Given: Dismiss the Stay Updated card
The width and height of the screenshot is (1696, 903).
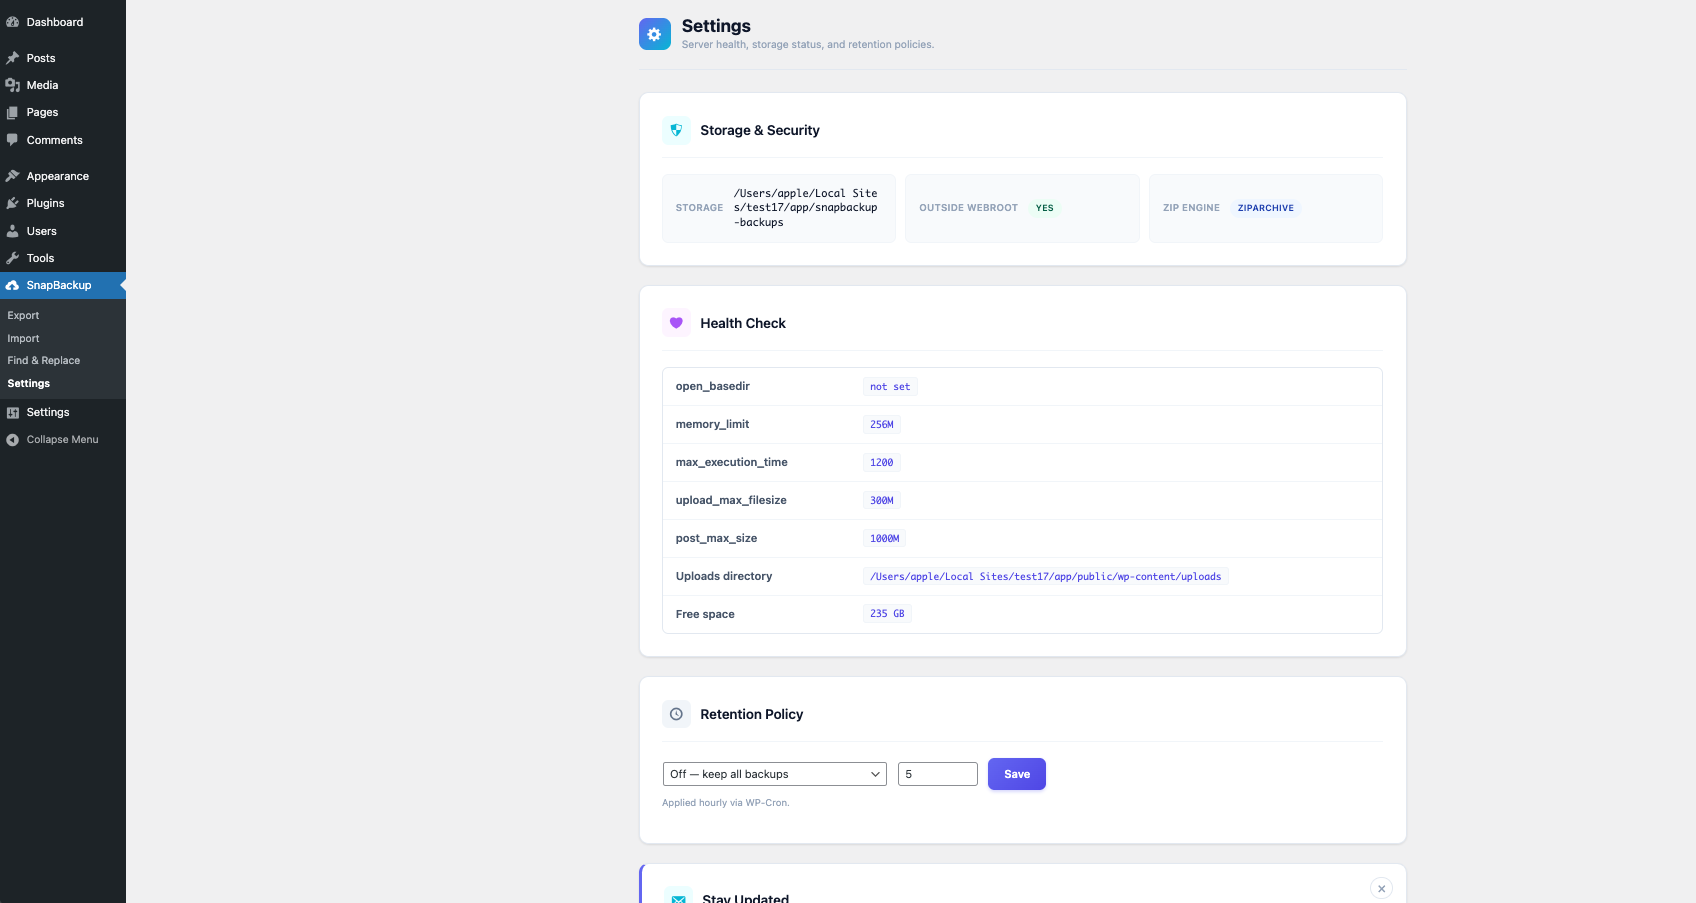Looking at the screenshot, I should [1381, 888].
